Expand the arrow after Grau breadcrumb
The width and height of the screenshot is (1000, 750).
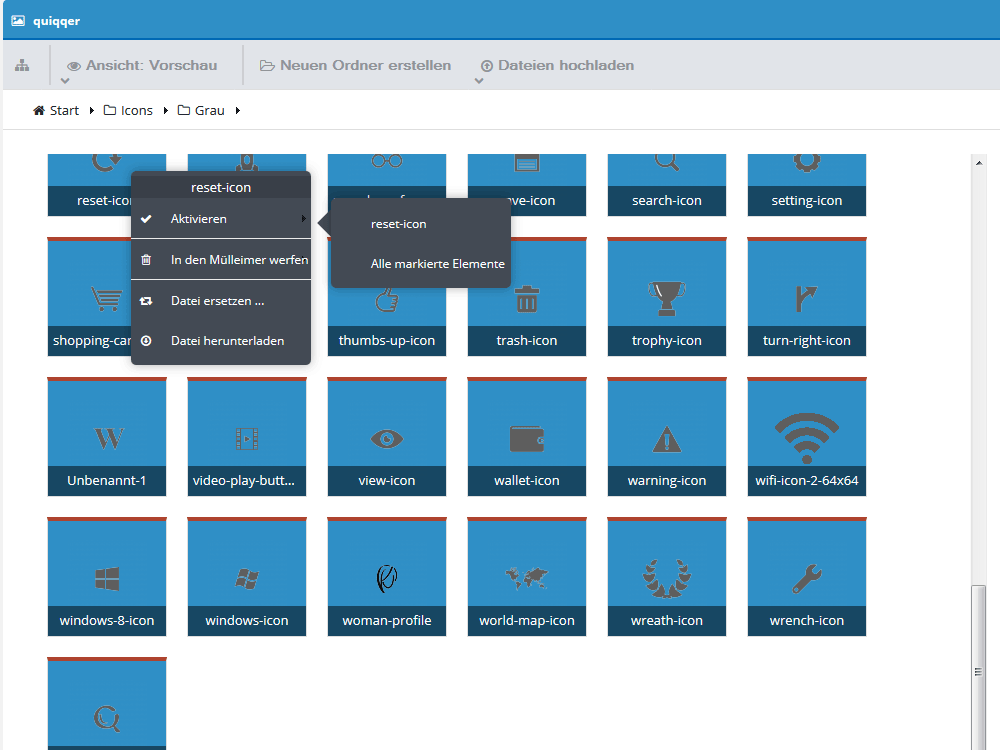click(238, 110)
